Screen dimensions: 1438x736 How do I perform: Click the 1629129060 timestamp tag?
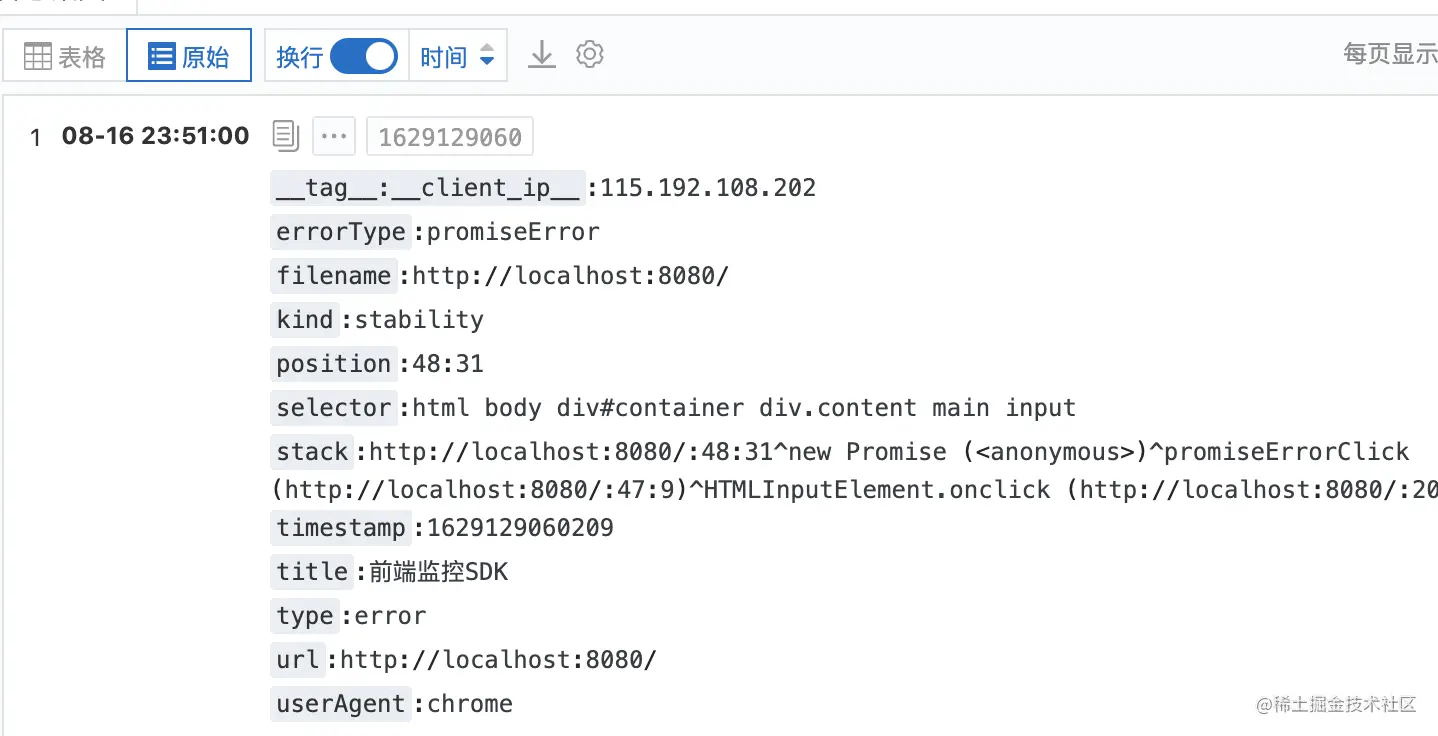[450, 137]
